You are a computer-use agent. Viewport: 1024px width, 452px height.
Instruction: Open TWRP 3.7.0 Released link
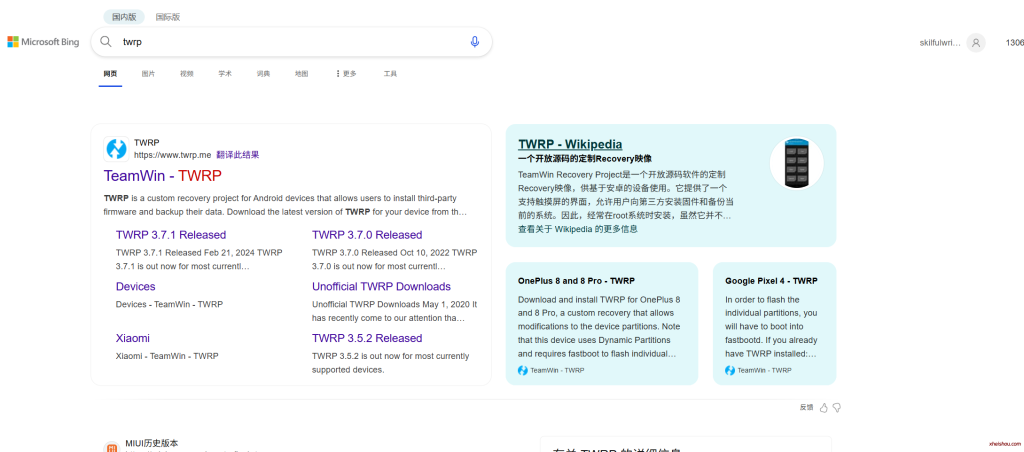[x=367, y=235]
